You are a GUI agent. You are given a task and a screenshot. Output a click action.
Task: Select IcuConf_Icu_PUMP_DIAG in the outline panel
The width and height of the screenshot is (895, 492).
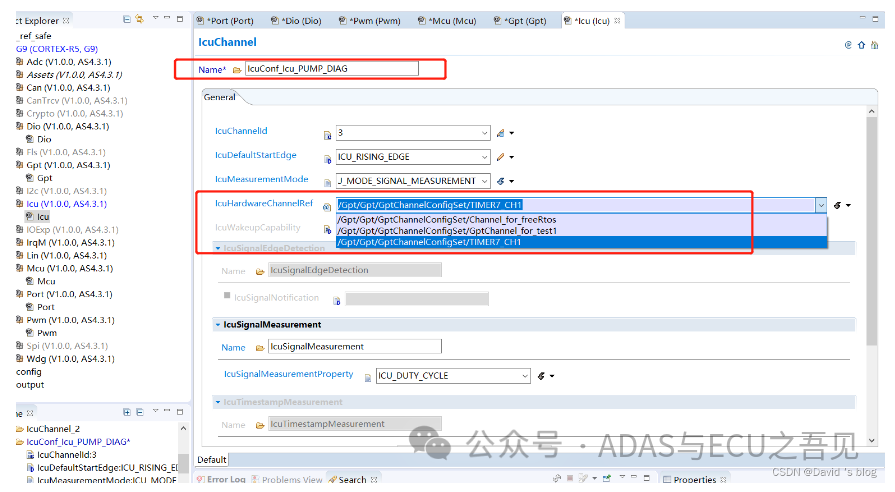click(x=78, y=442)
